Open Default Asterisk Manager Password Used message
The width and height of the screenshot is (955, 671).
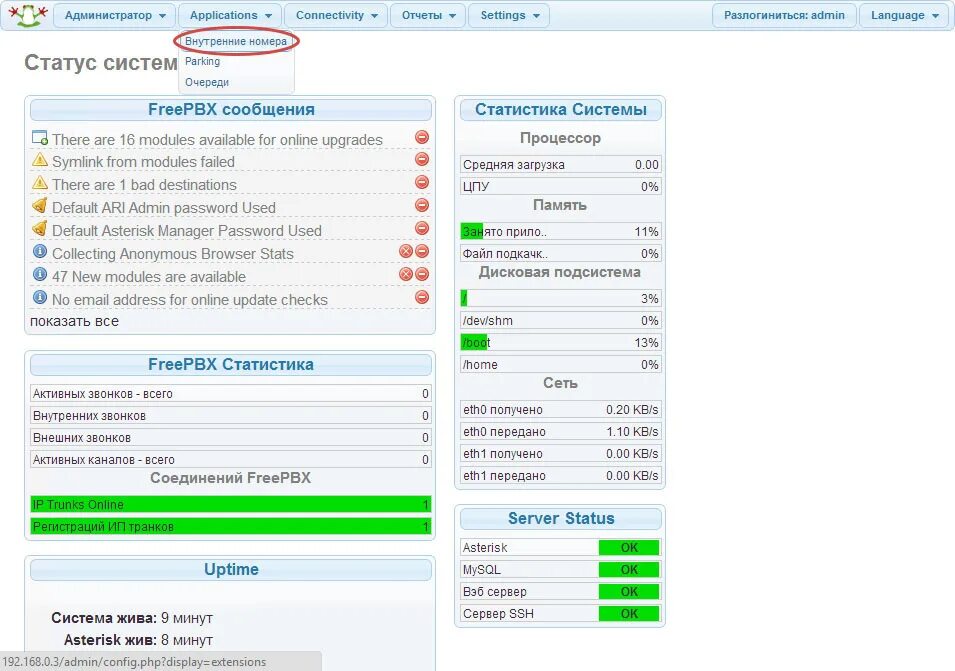(x=186, y=231)
